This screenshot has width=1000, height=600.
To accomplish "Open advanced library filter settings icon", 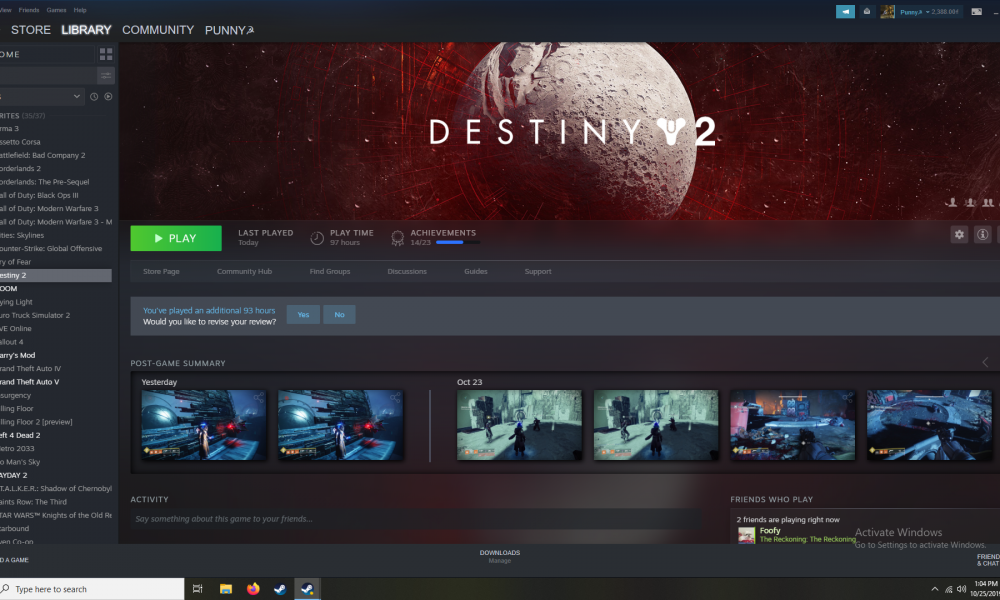I will tap(106, 76).
